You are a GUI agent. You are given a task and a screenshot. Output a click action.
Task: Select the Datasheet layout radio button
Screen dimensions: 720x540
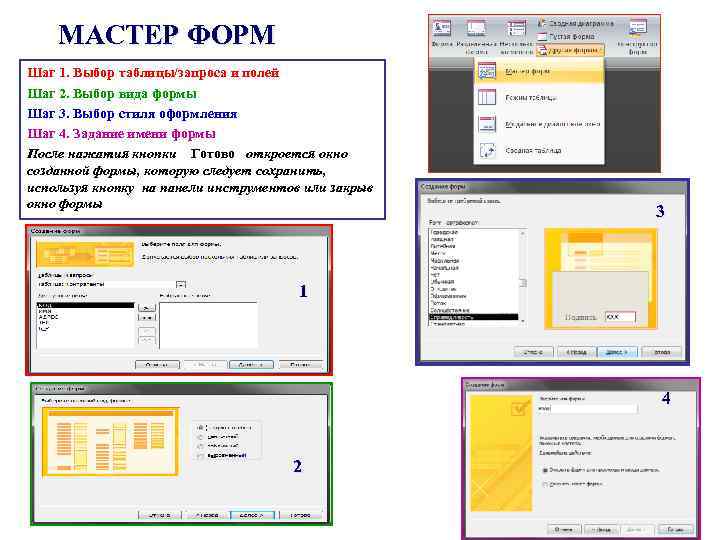click(200, 446)
